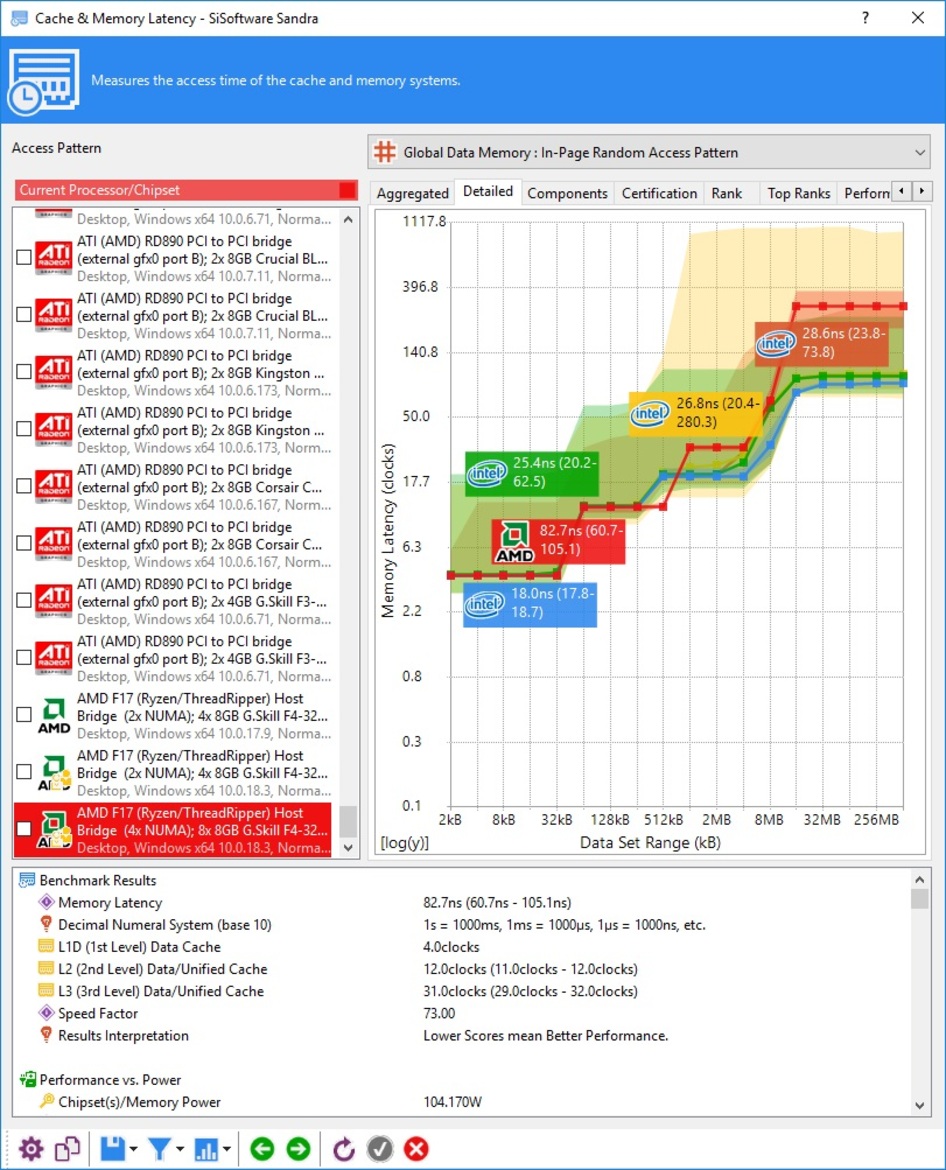Click the Intel 26.8ns yellow chart label
This screenshot has height=1170, width=946.
pos(696,413)
